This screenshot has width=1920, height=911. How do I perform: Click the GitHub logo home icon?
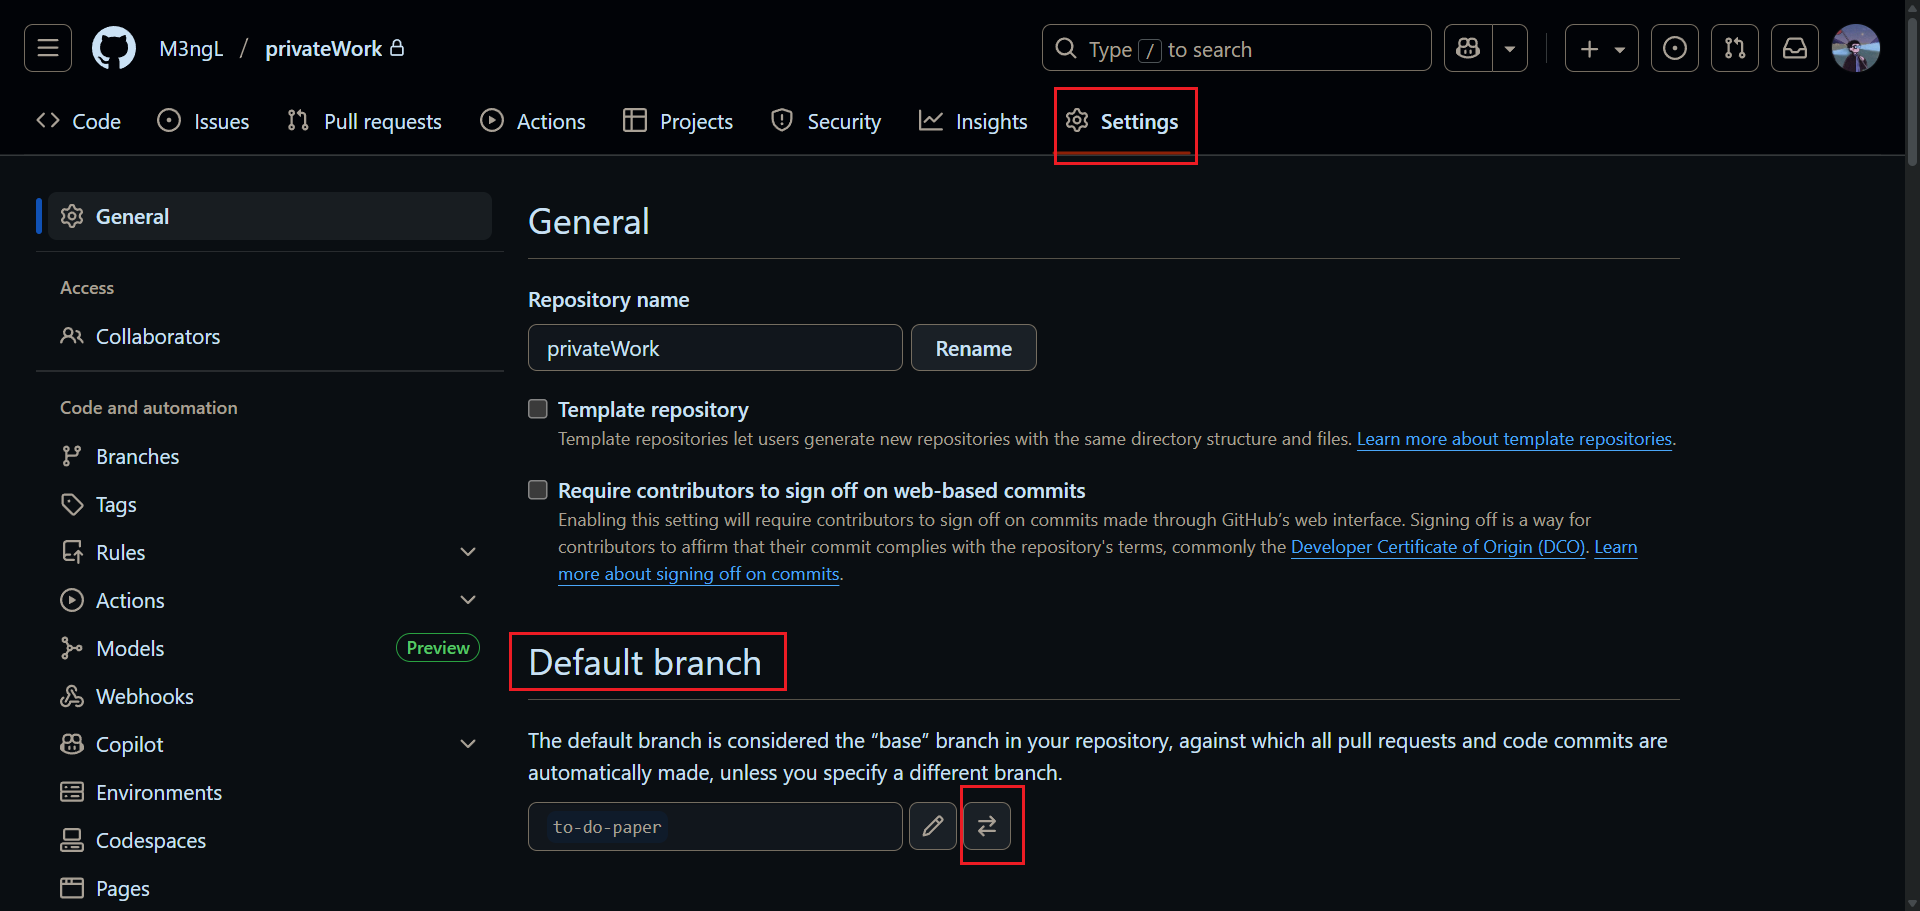click(x=114, y=48)
